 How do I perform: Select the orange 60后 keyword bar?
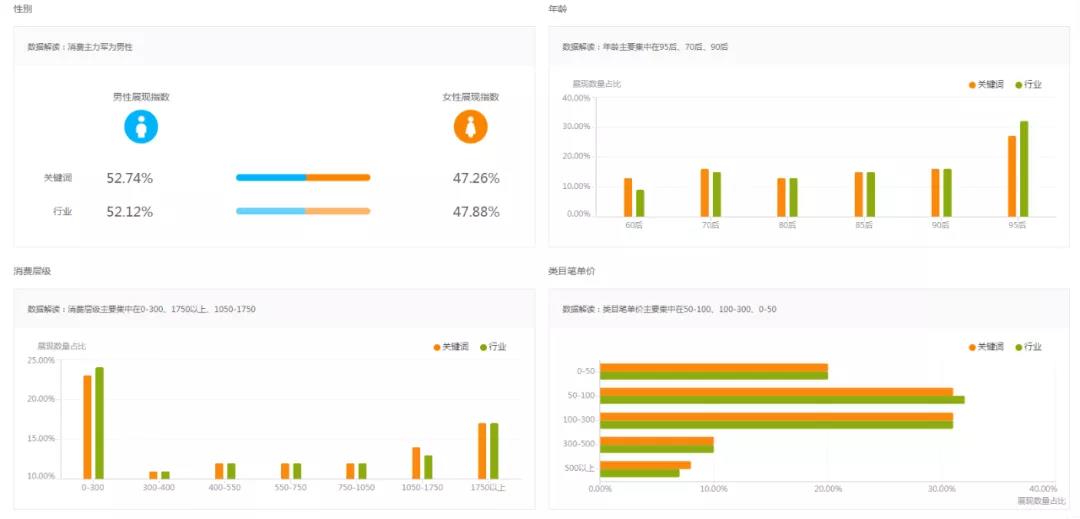pos(628,197)
